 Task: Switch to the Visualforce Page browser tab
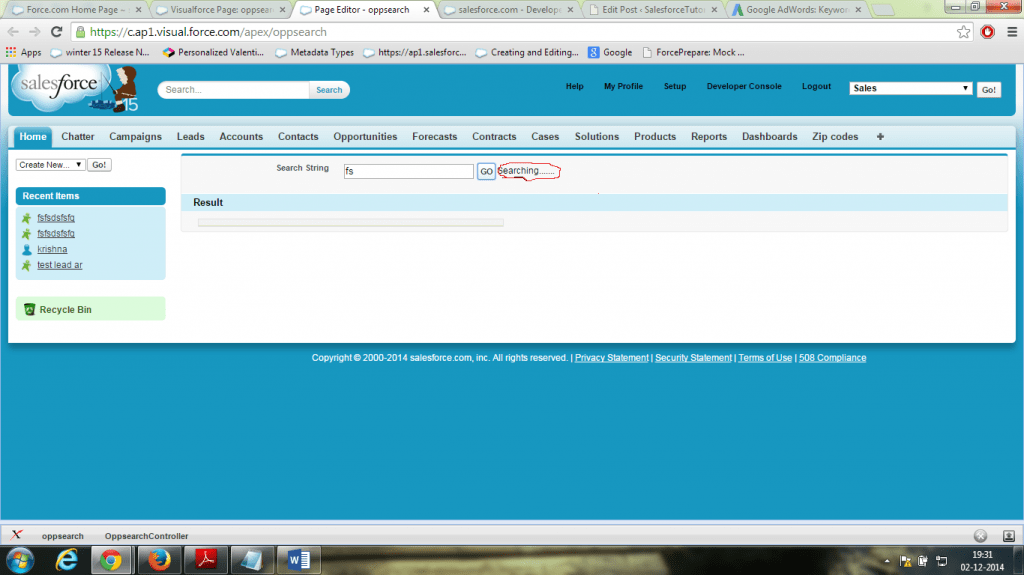(x=221, y=10)
